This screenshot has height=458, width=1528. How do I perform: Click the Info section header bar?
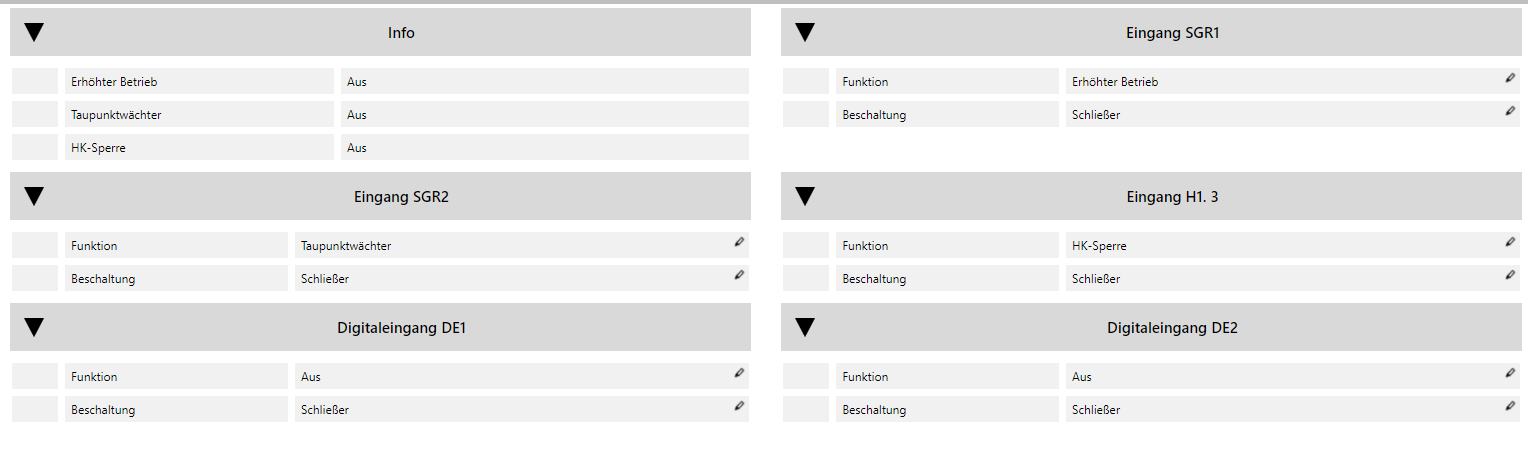click(380, 33)
